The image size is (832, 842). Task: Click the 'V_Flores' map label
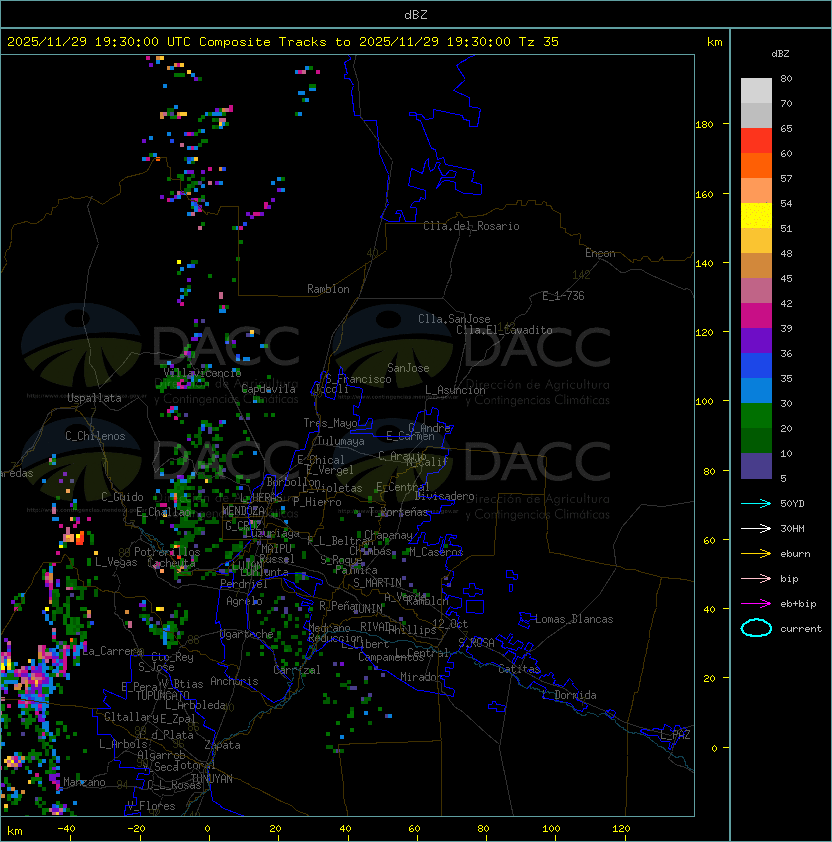click(x=151, y=806)
